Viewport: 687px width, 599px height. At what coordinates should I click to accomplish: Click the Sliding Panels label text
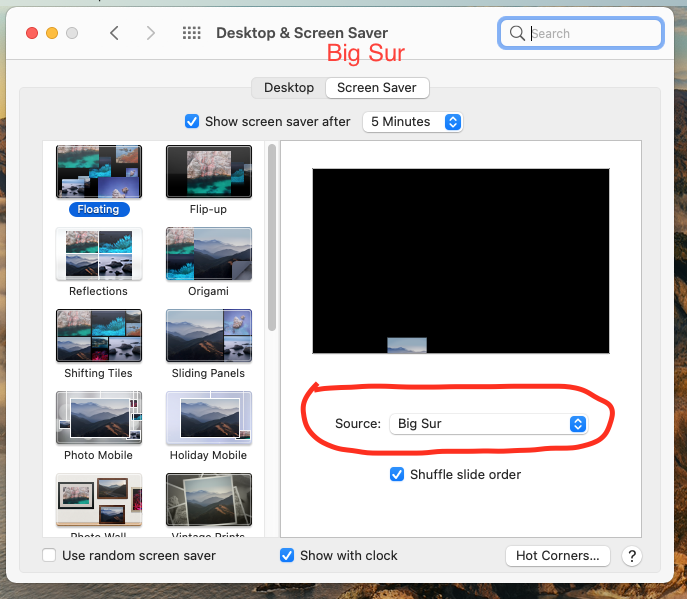click(209, 373)
